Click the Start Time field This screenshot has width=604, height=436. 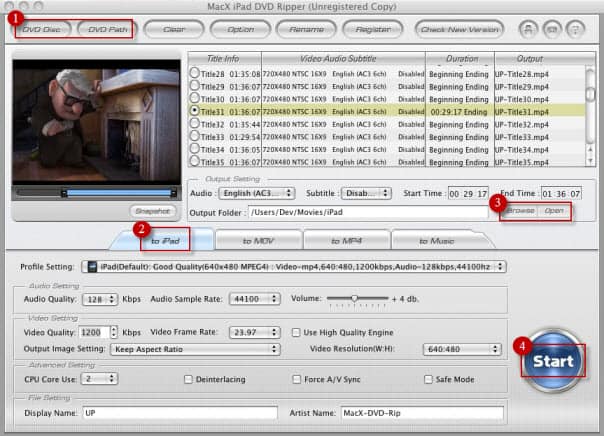468,193
